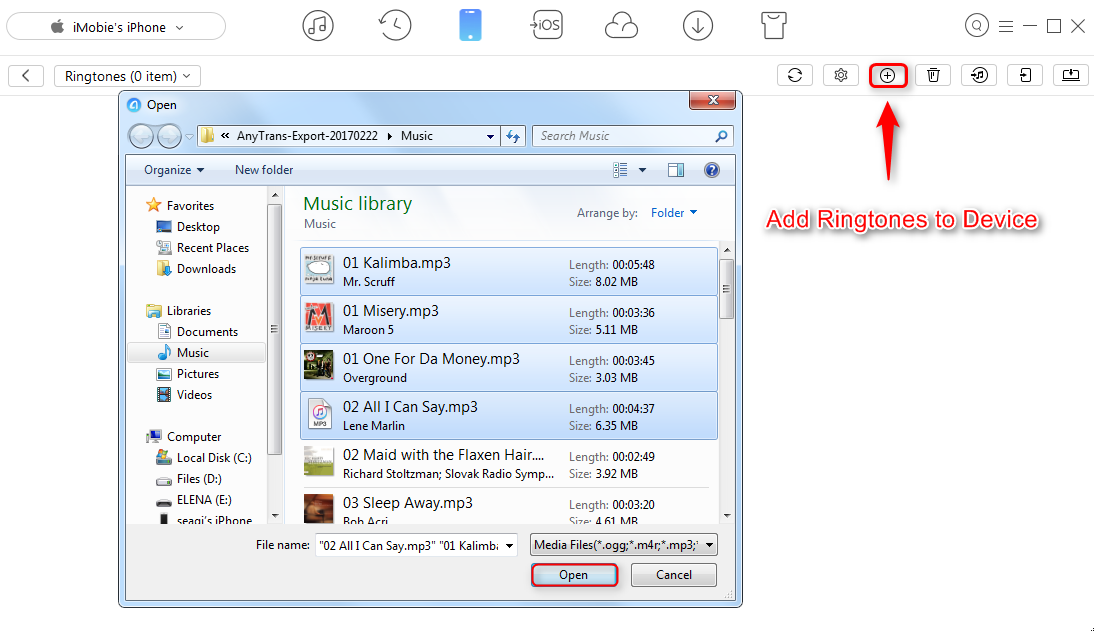Expand the address path dropdown arrow
This screenshot has width=1094, height=631.
(490, 137)
